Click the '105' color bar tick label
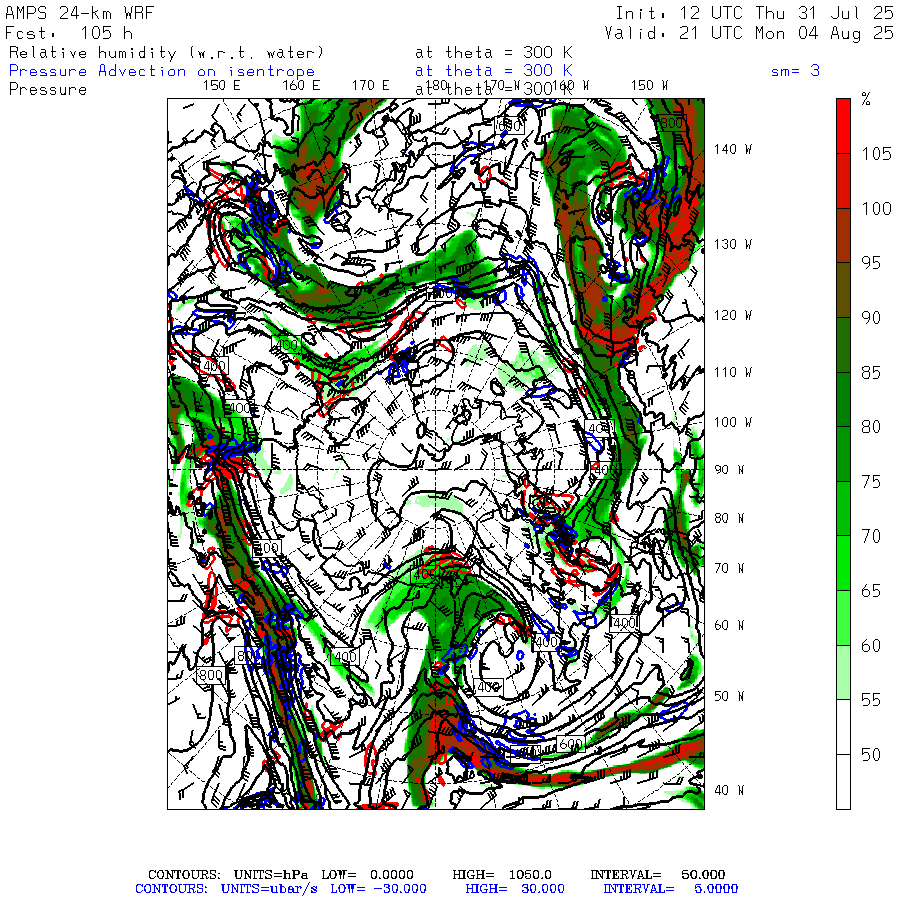This screenshot has height=900, width=900. click(876, 154)
